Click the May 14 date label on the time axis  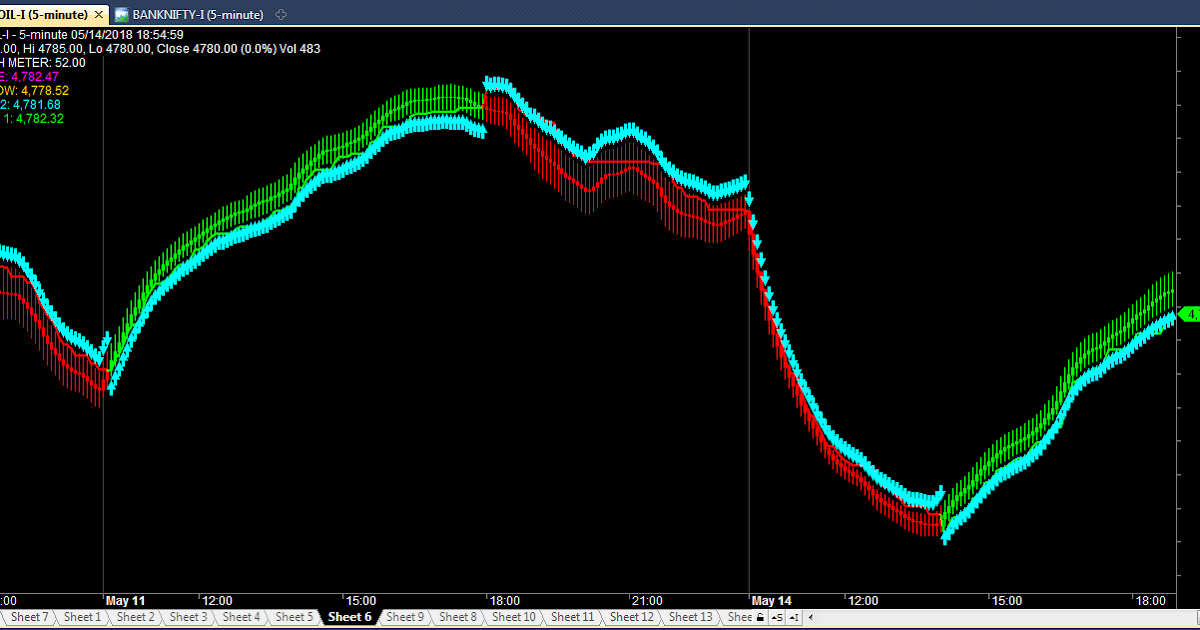tap(771, 600)
